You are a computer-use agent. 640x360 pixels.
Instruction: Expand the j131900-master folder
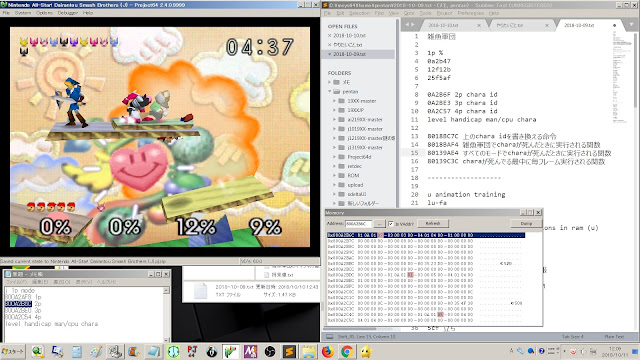(334, 147)
